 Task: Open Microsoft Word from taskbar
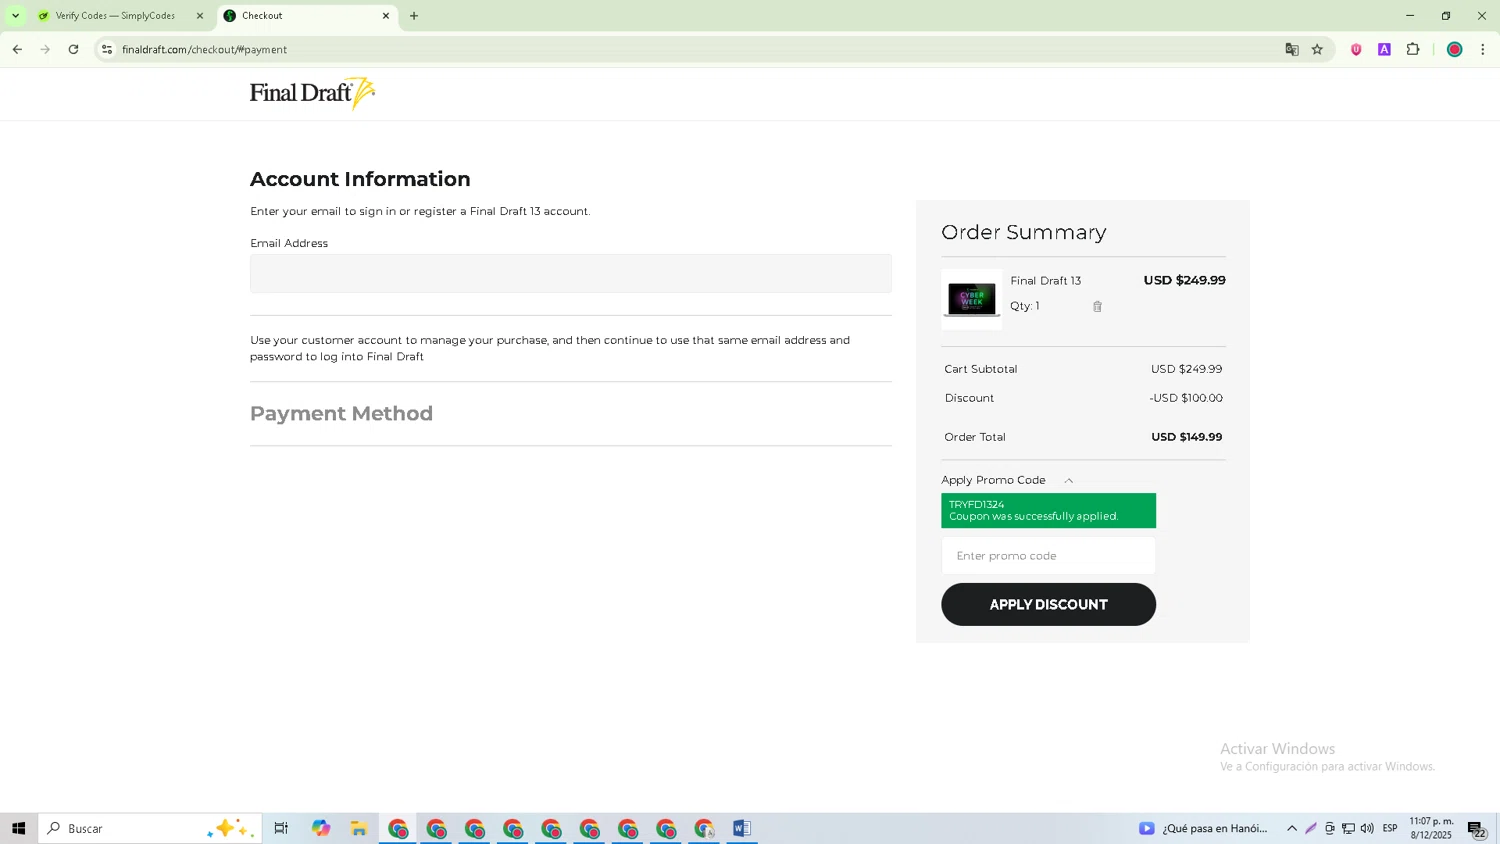click(741, 828)
